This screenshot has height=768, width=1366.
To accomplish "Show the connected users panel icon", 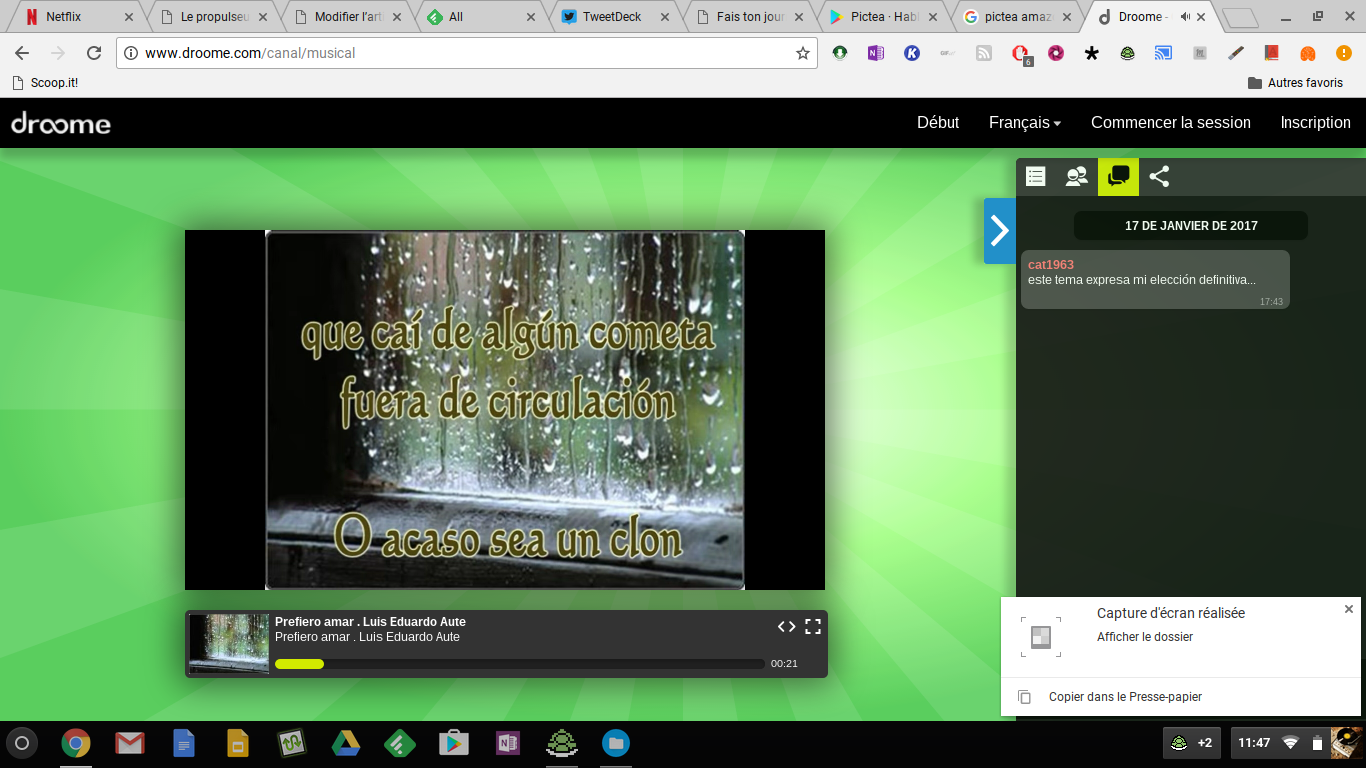I will pyautogui.click(x=1077, y=177).
